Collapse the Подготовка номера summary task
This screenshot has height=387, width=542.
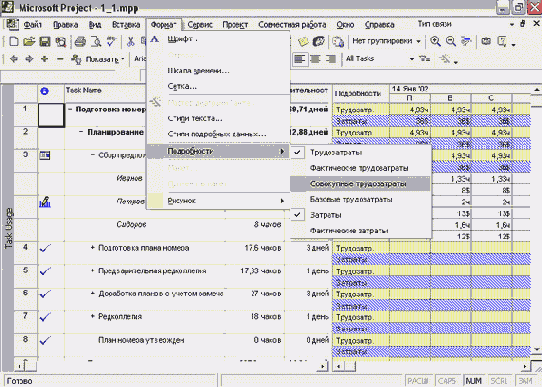click(70, 109)
